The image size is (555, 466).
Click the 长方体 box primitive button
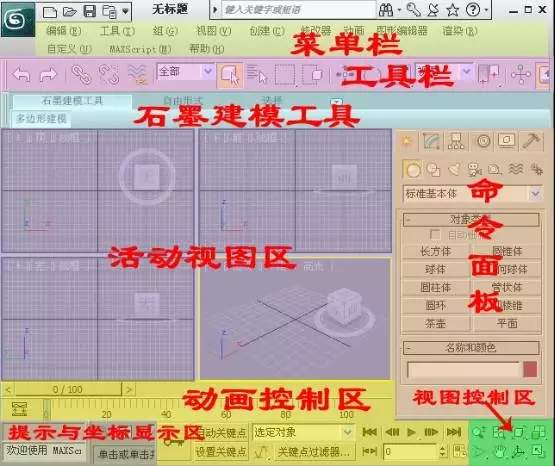(435, 252)
